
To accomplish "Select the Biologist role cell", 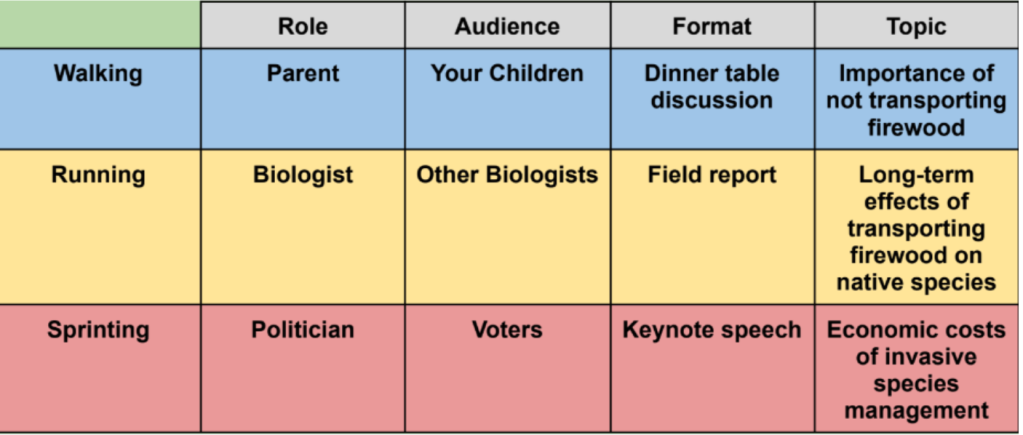I will 302,175.
